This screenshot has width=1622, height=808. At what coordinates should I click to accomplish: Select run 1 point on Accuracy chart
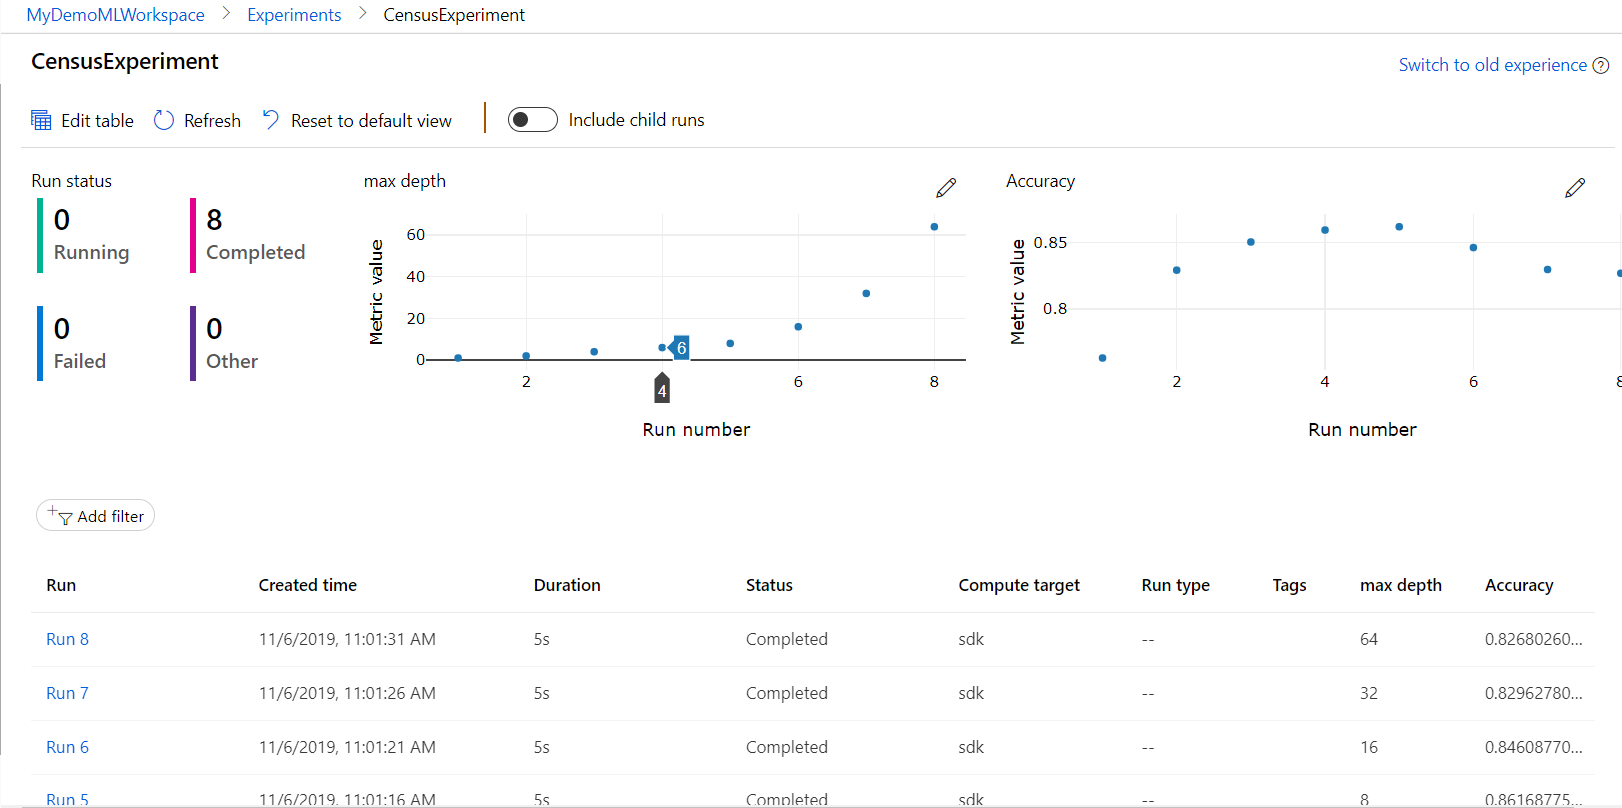[1102, 358]
